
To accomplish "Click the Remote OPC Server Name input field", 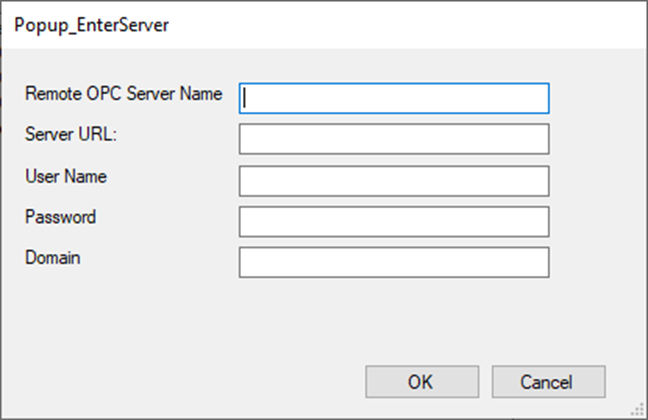I will [394, 98].
